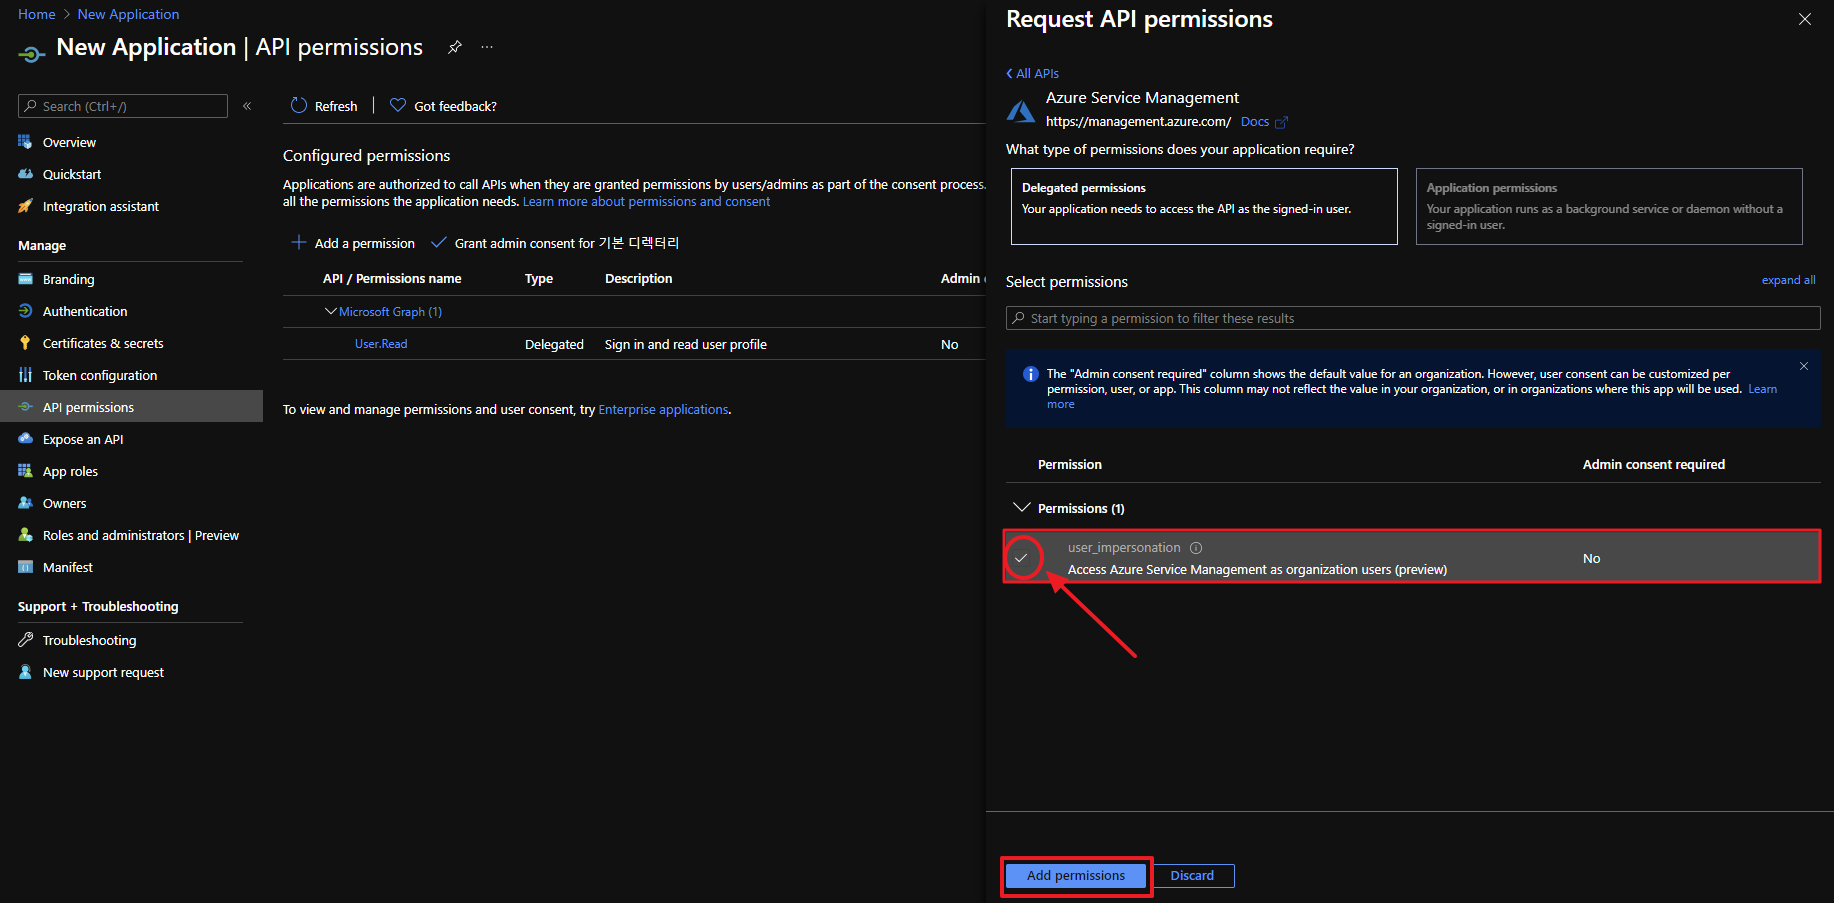This screenshot has width=1834, height=903.
Task: Collapse the Microsoft Graph (1) row
Action: (330, 312)
